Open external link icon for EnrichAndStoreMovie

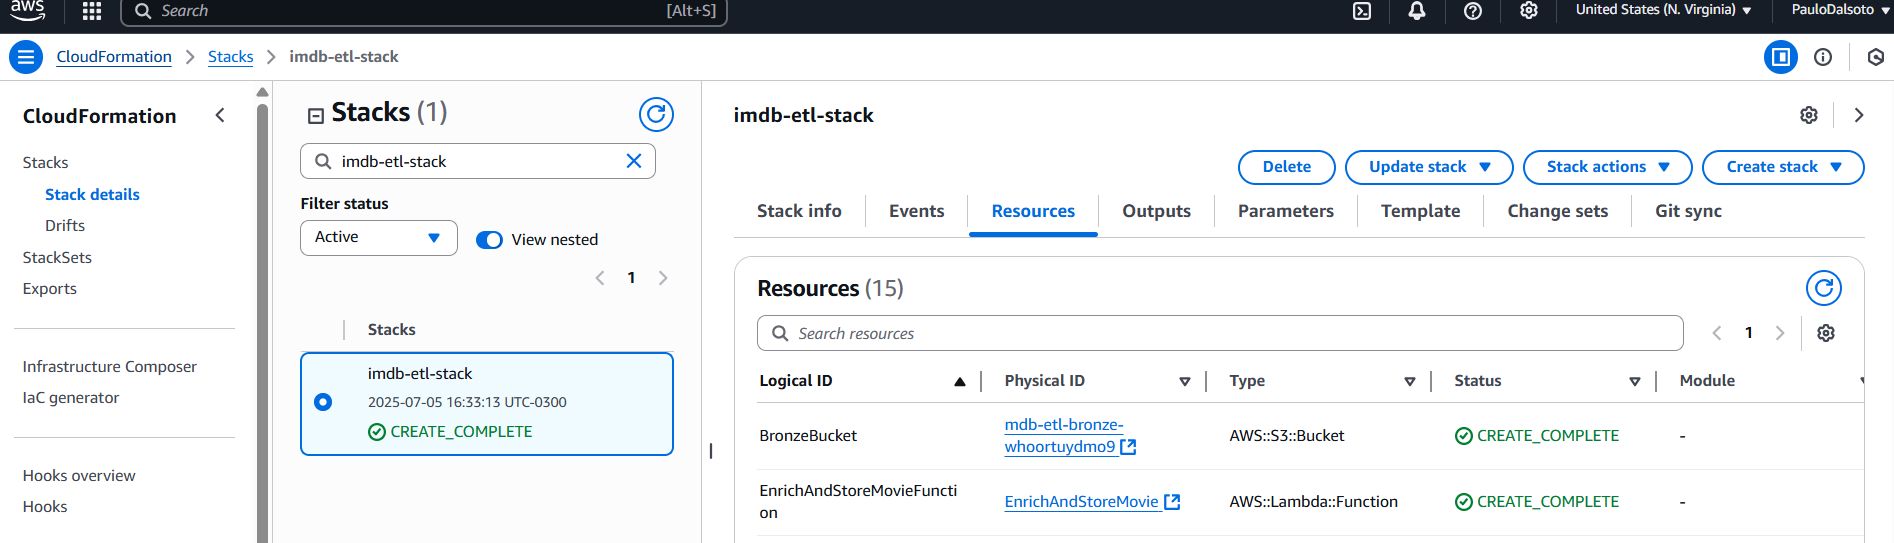(x=1172, y=502)
